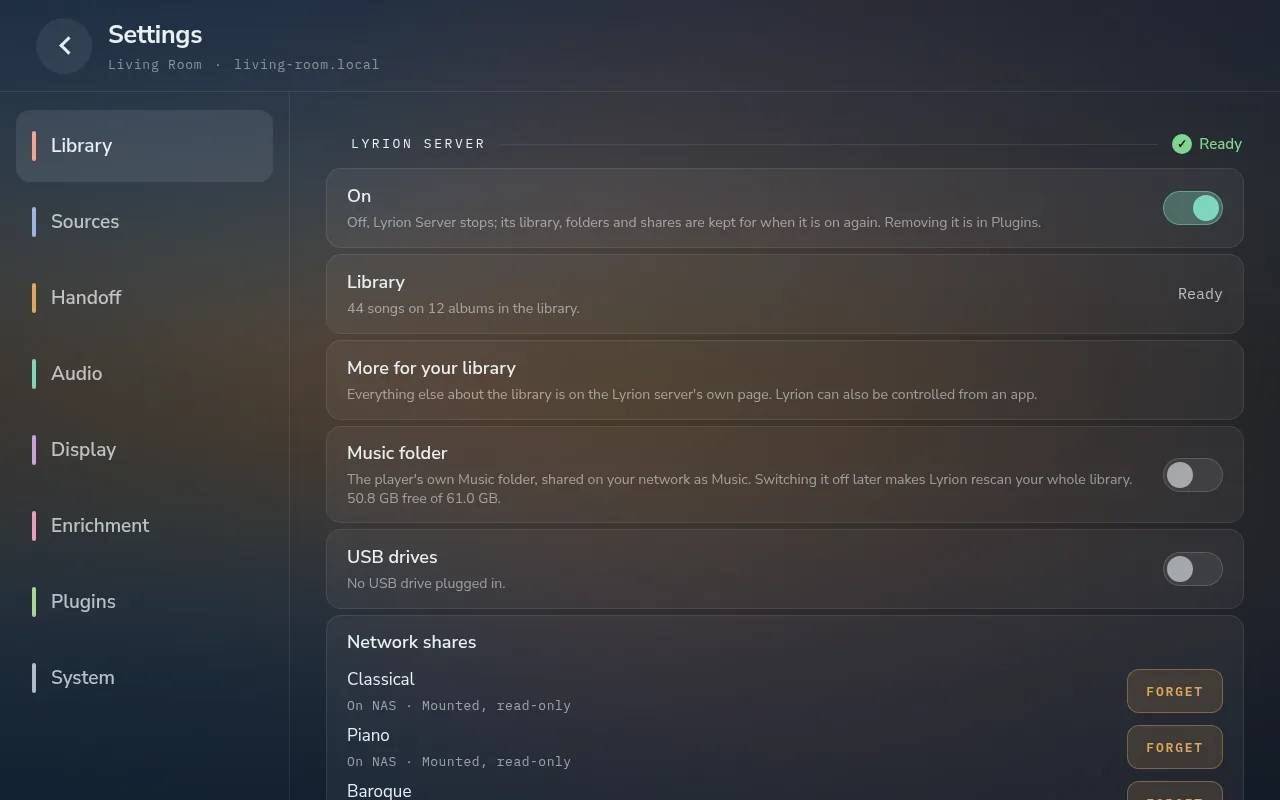Click the Network shares heading
The image size is (1280, 800).
tap(411, 642)
